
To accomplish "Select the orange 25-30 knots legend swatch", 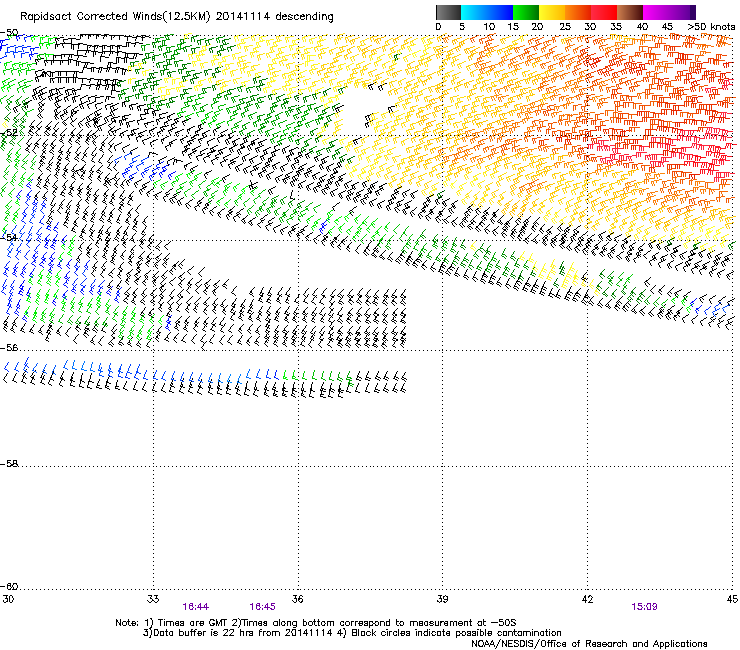I will tap(578, 12).
